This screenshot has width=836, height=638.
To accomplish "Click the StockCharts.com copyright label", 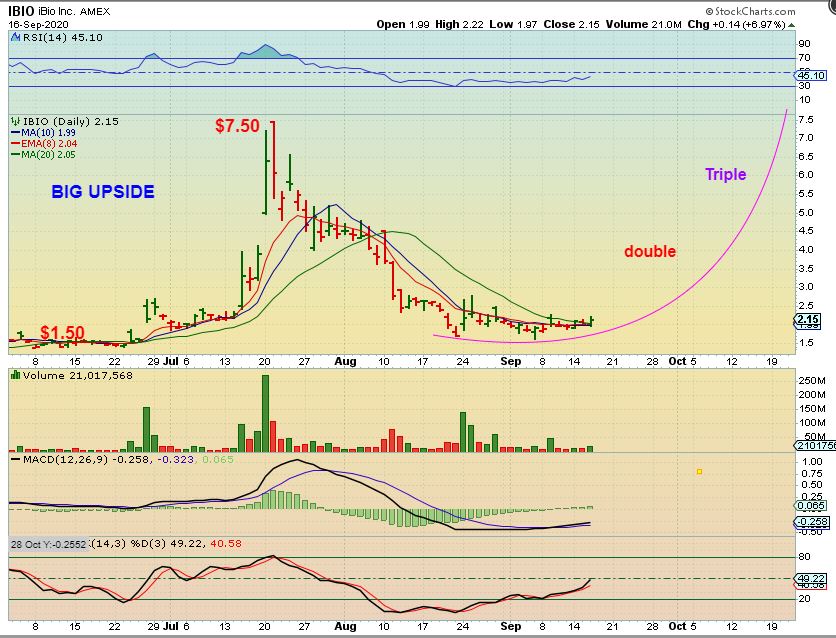I will point(750,11).
